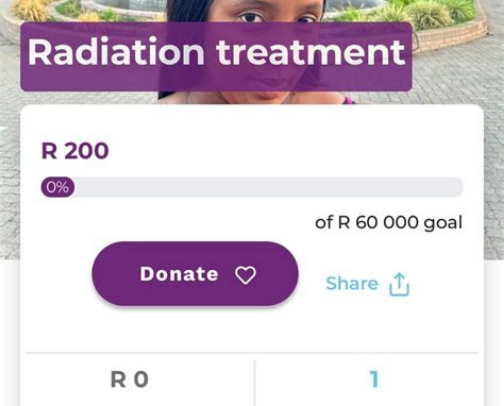Select the 'of R 60 000 goal' text
The width and height of the screenshot is (504, 406).
pyautogui.click(x=389, y=223)
